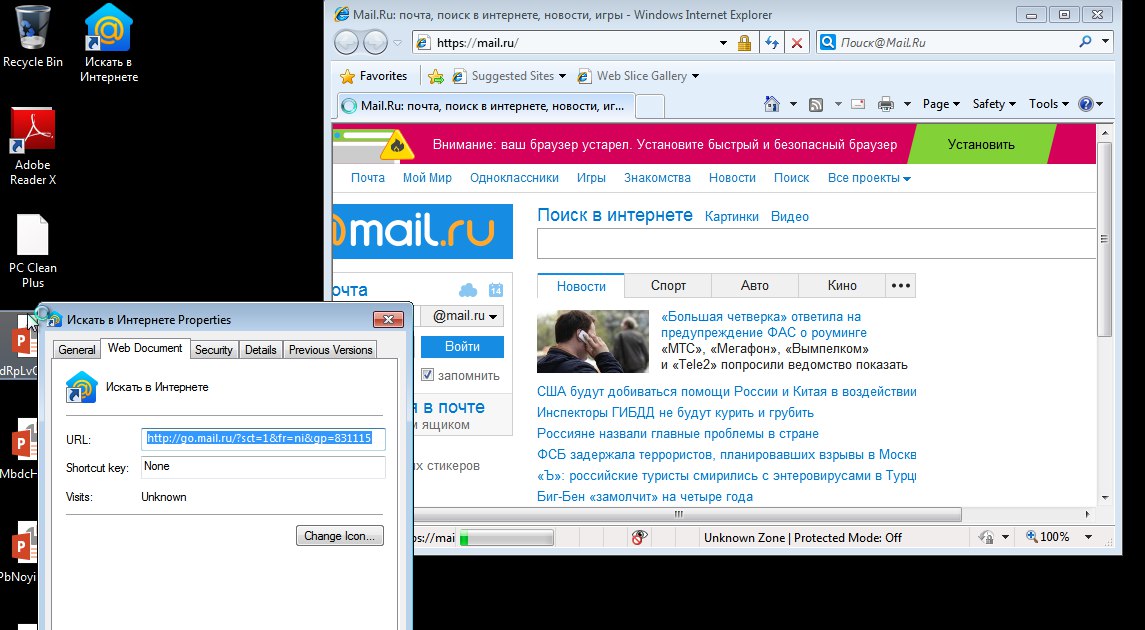Open Recycle Bin desktop icon
The image size is (1145, 630).
[x=33, y=37]
